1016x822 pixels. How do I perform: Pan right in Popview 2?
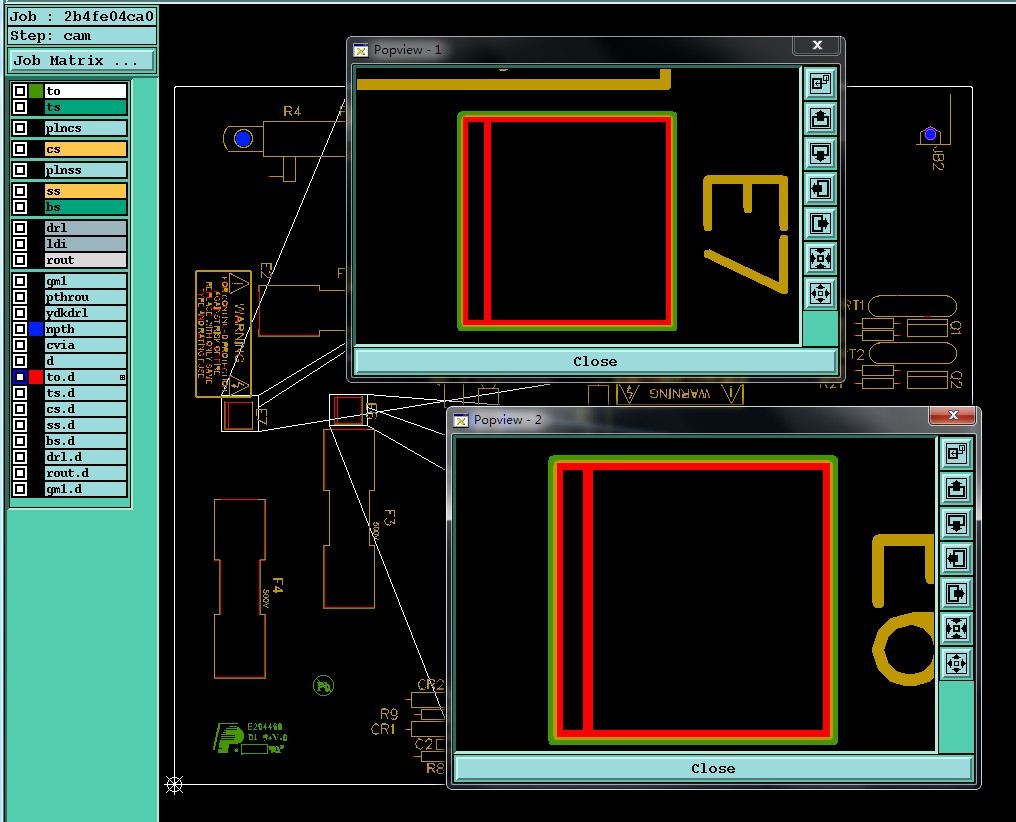[956, 593]
